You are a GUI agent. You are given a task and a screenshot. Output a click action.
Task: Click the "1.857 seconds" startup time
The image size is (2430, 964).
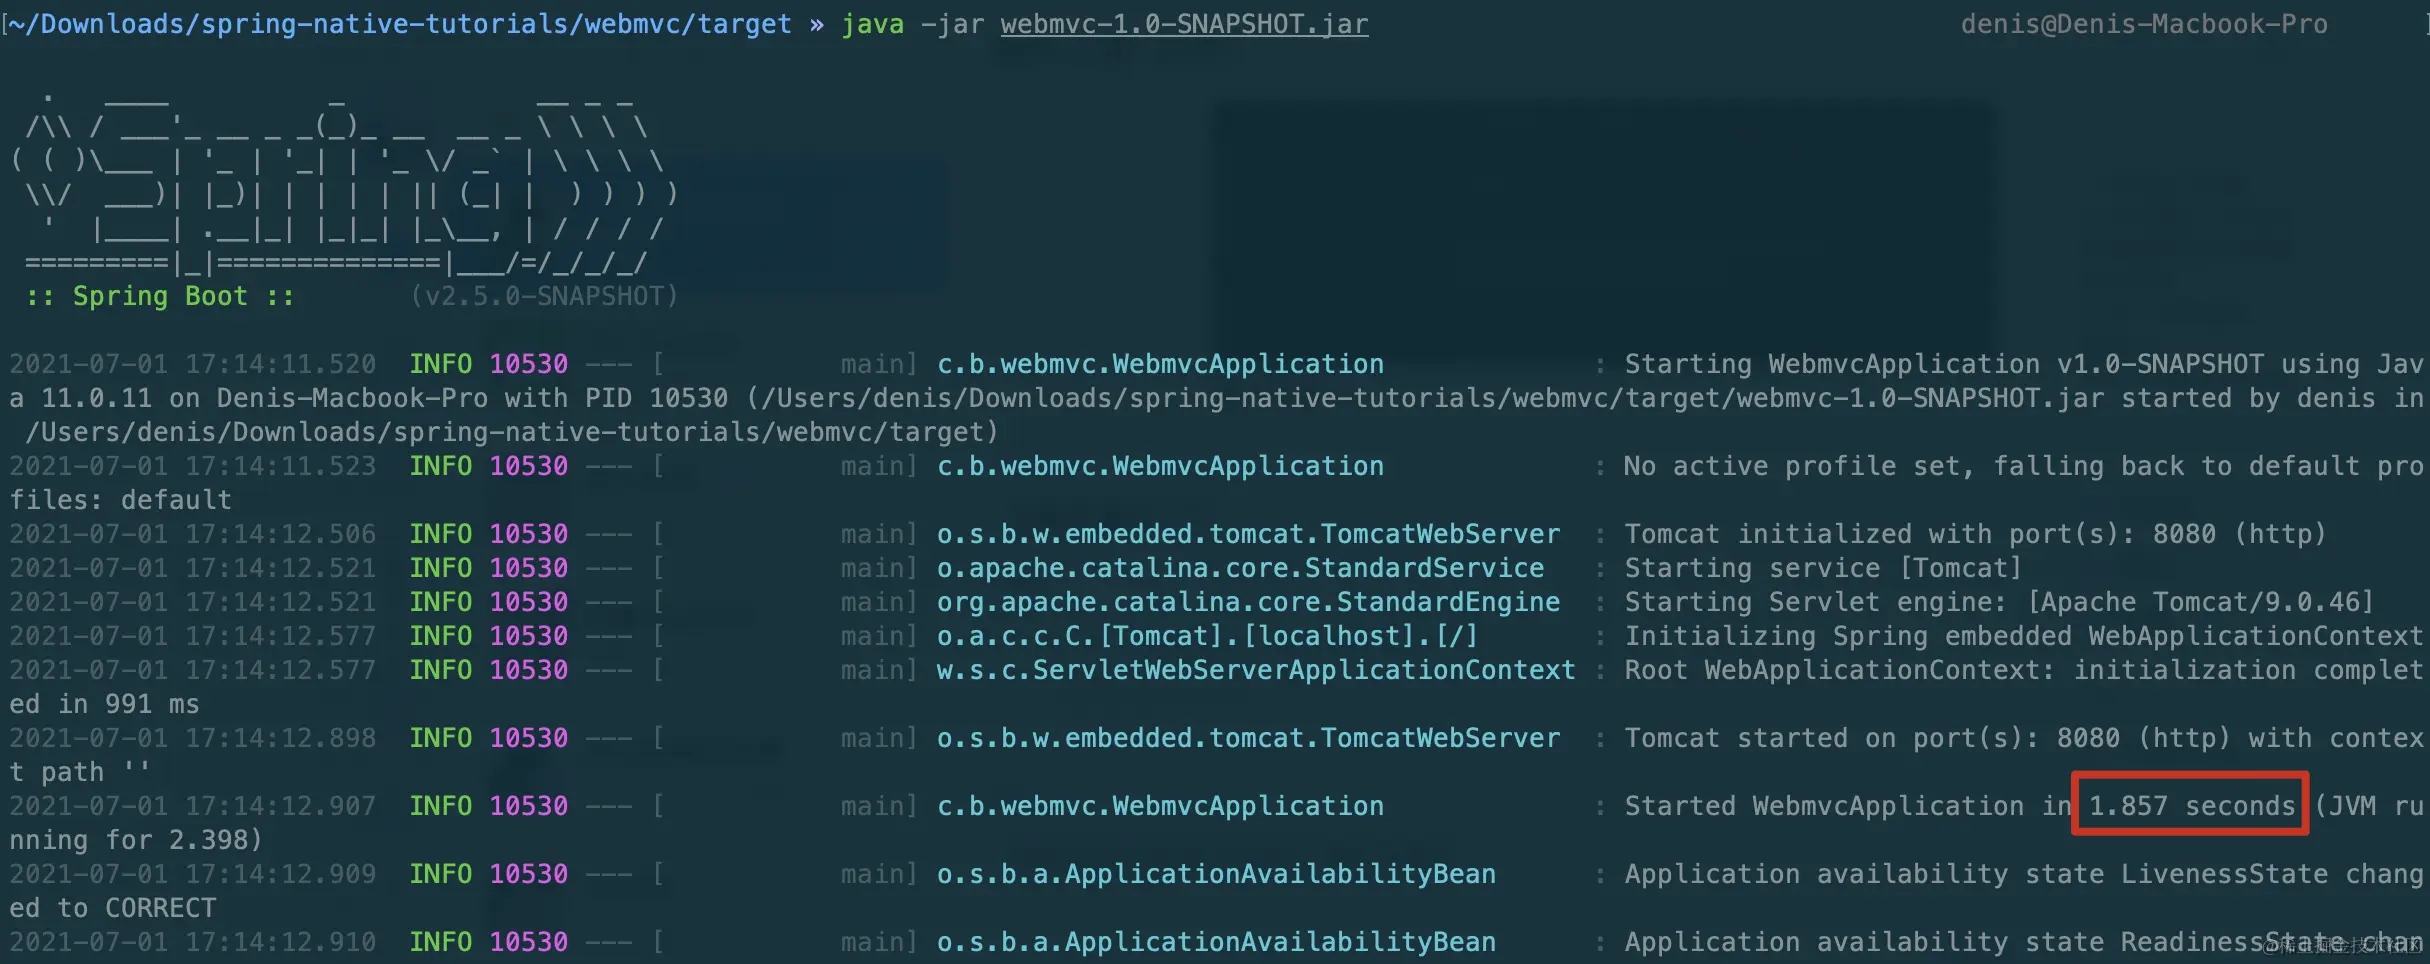point(2192,806)
